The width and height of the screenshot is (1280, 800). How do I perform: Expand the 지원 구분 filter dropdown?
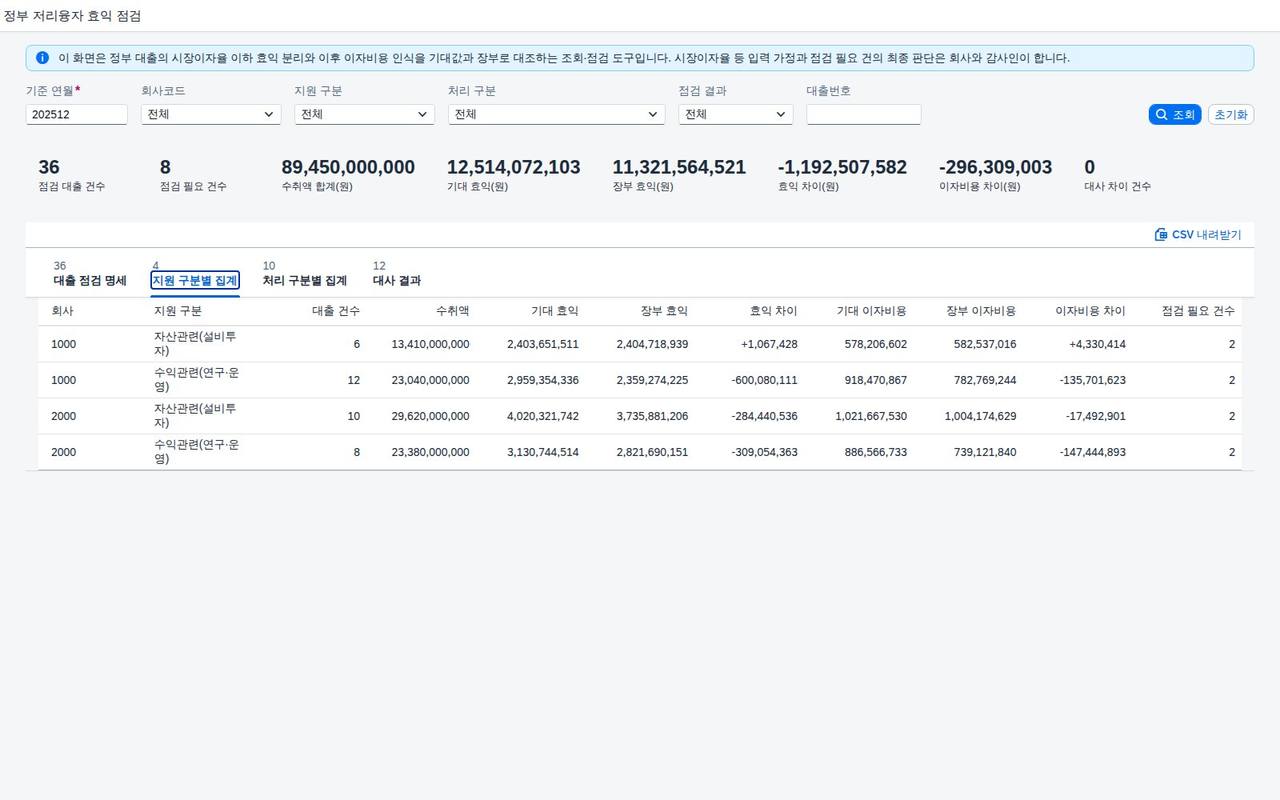(364, 115)
